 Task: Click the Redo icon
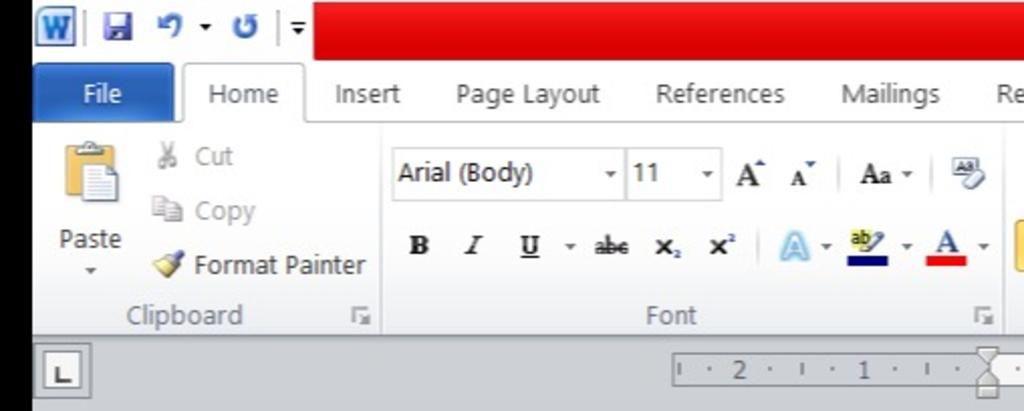point(245,27)
